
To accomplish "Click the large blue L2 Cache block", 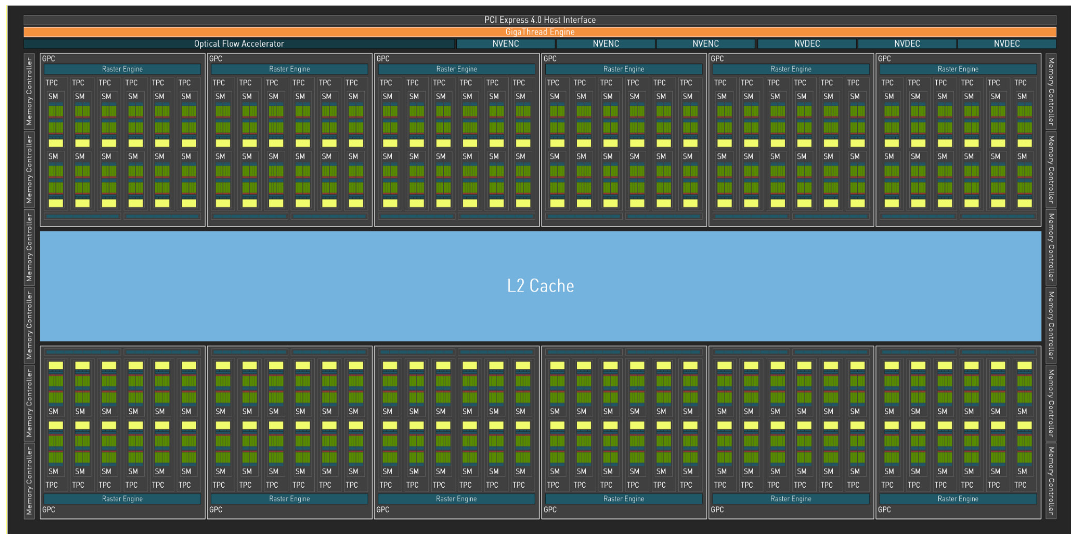I will [539, 286].
